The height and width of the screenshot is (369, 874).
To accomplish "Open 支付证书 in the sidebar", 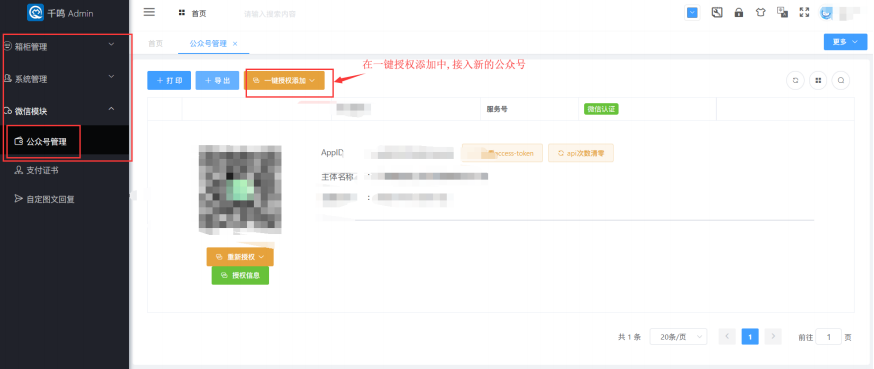I will (x=65, y=170).
